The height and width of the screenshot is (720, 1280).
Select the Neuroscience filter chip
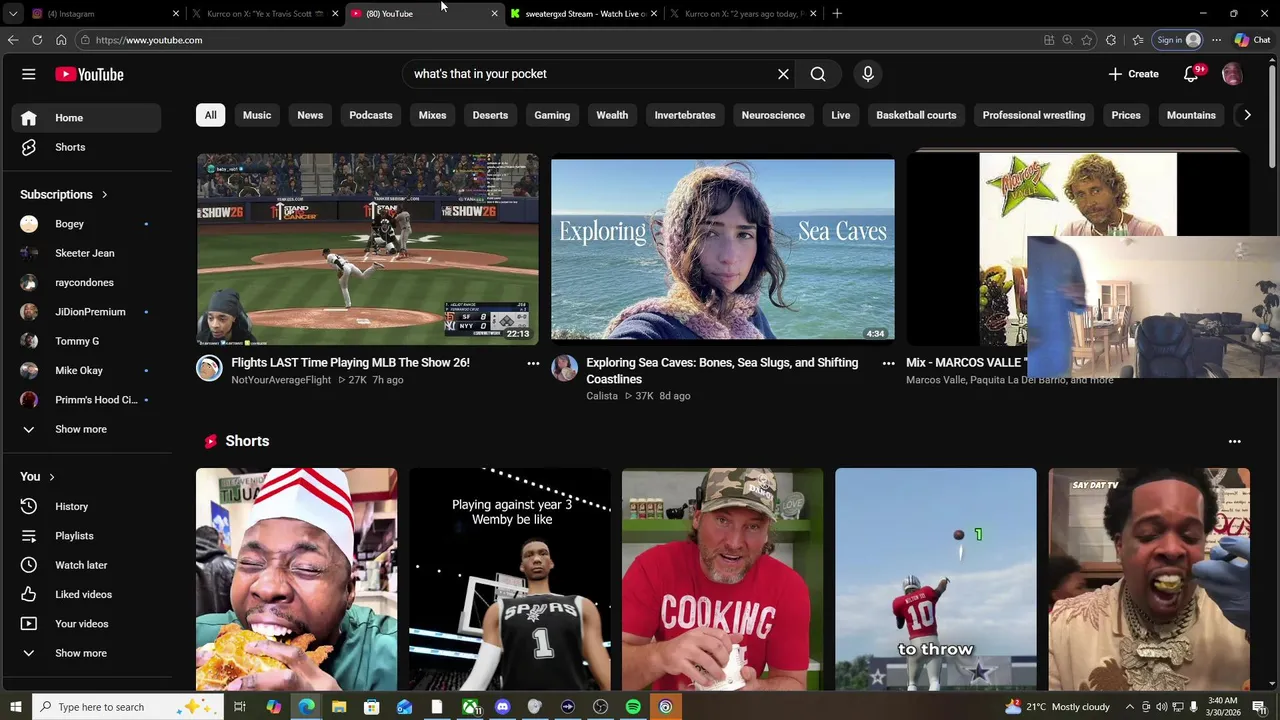(773, 115)
